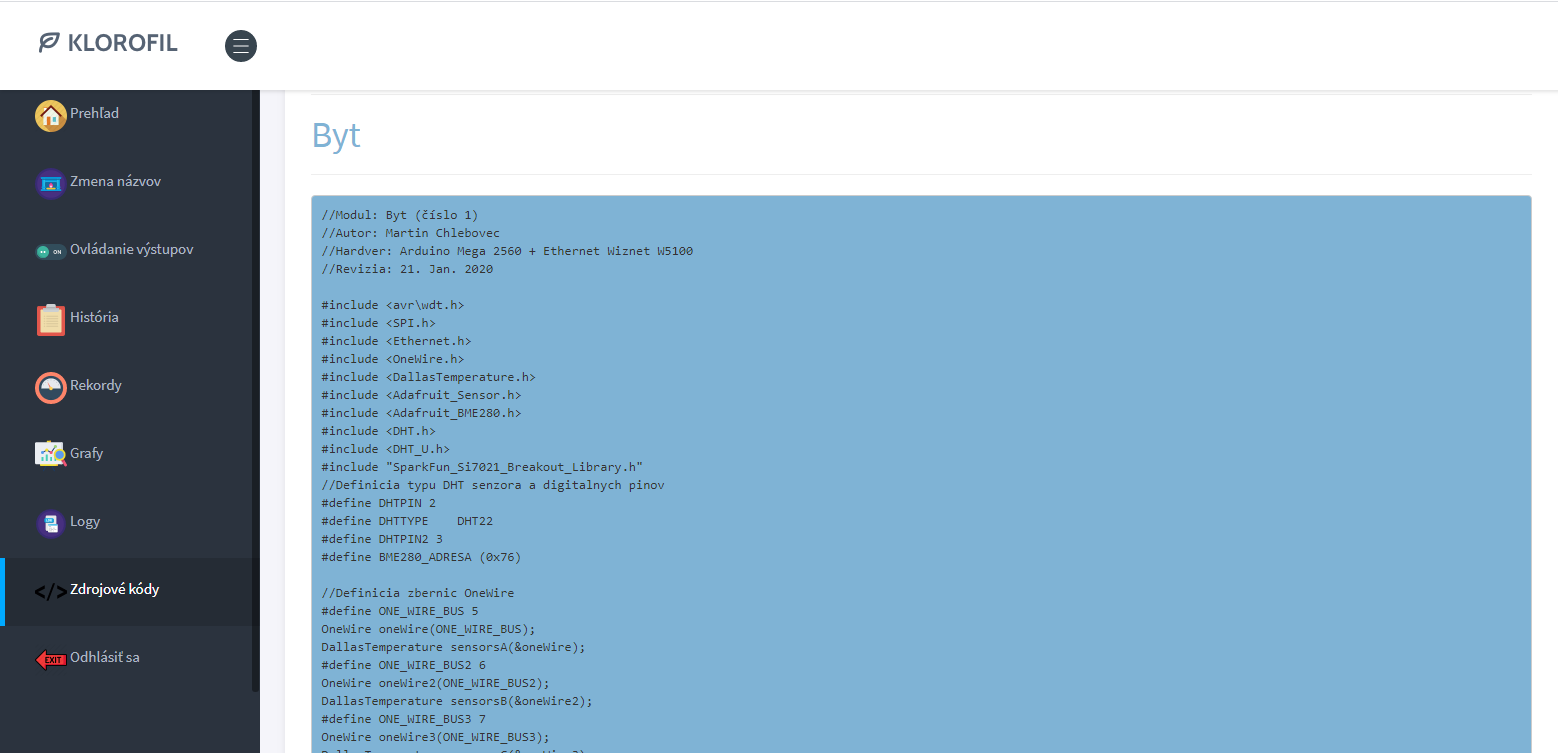
Task: Click '#define DHTTYPE DHT22' line
Action: tap(407, 521)
